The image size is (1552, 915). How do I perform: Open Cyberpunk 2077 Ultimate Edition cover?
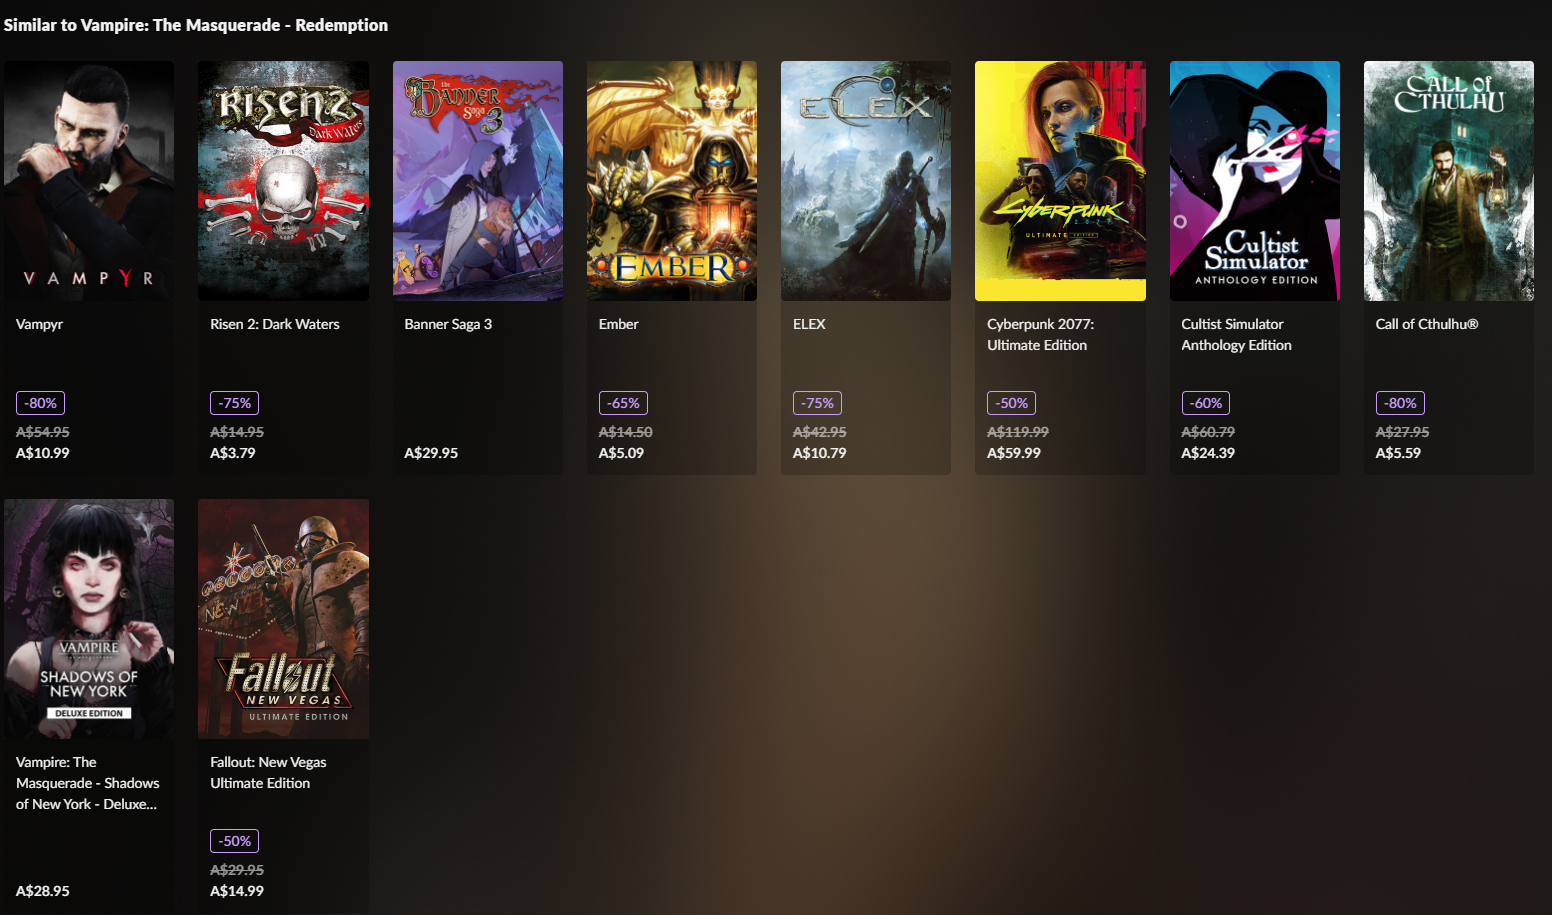(1060, 181)
